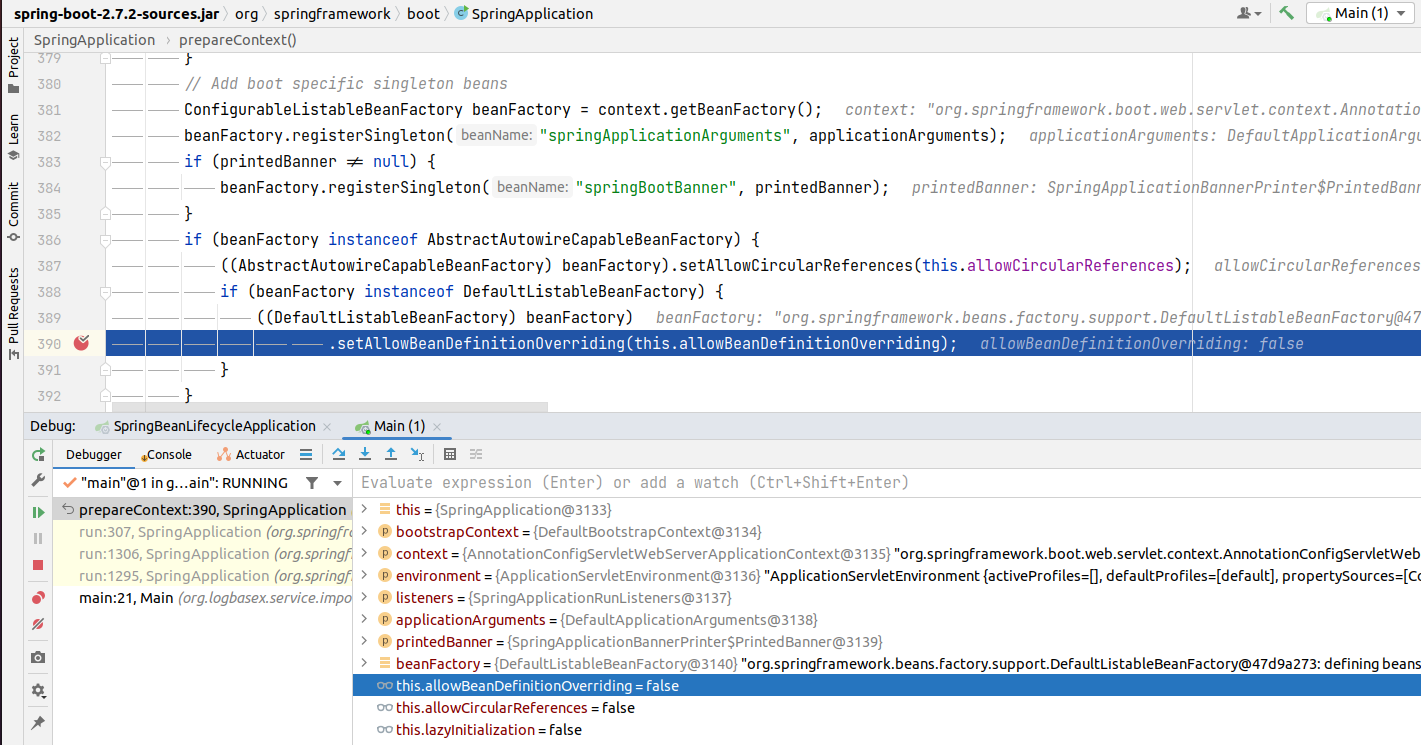This screenshot has height=745, width=1421.
Task: Resume the program with the green play icon
Action: pyautogui.click(x=38, y=512)
